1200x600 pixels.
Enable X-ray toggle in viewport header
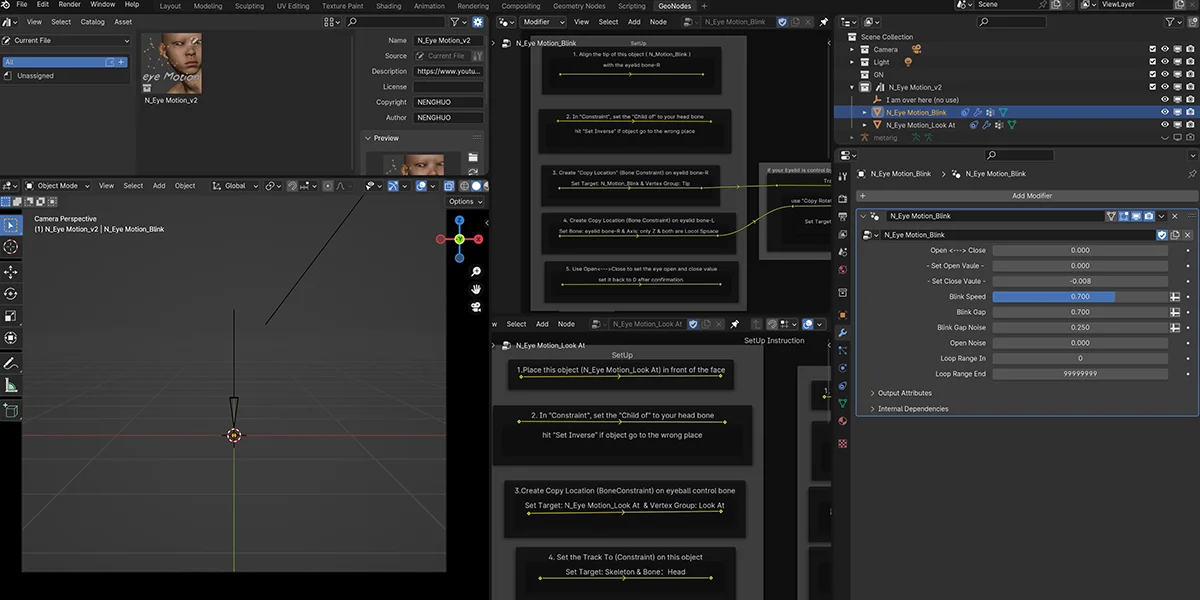(x=449, y=186)
